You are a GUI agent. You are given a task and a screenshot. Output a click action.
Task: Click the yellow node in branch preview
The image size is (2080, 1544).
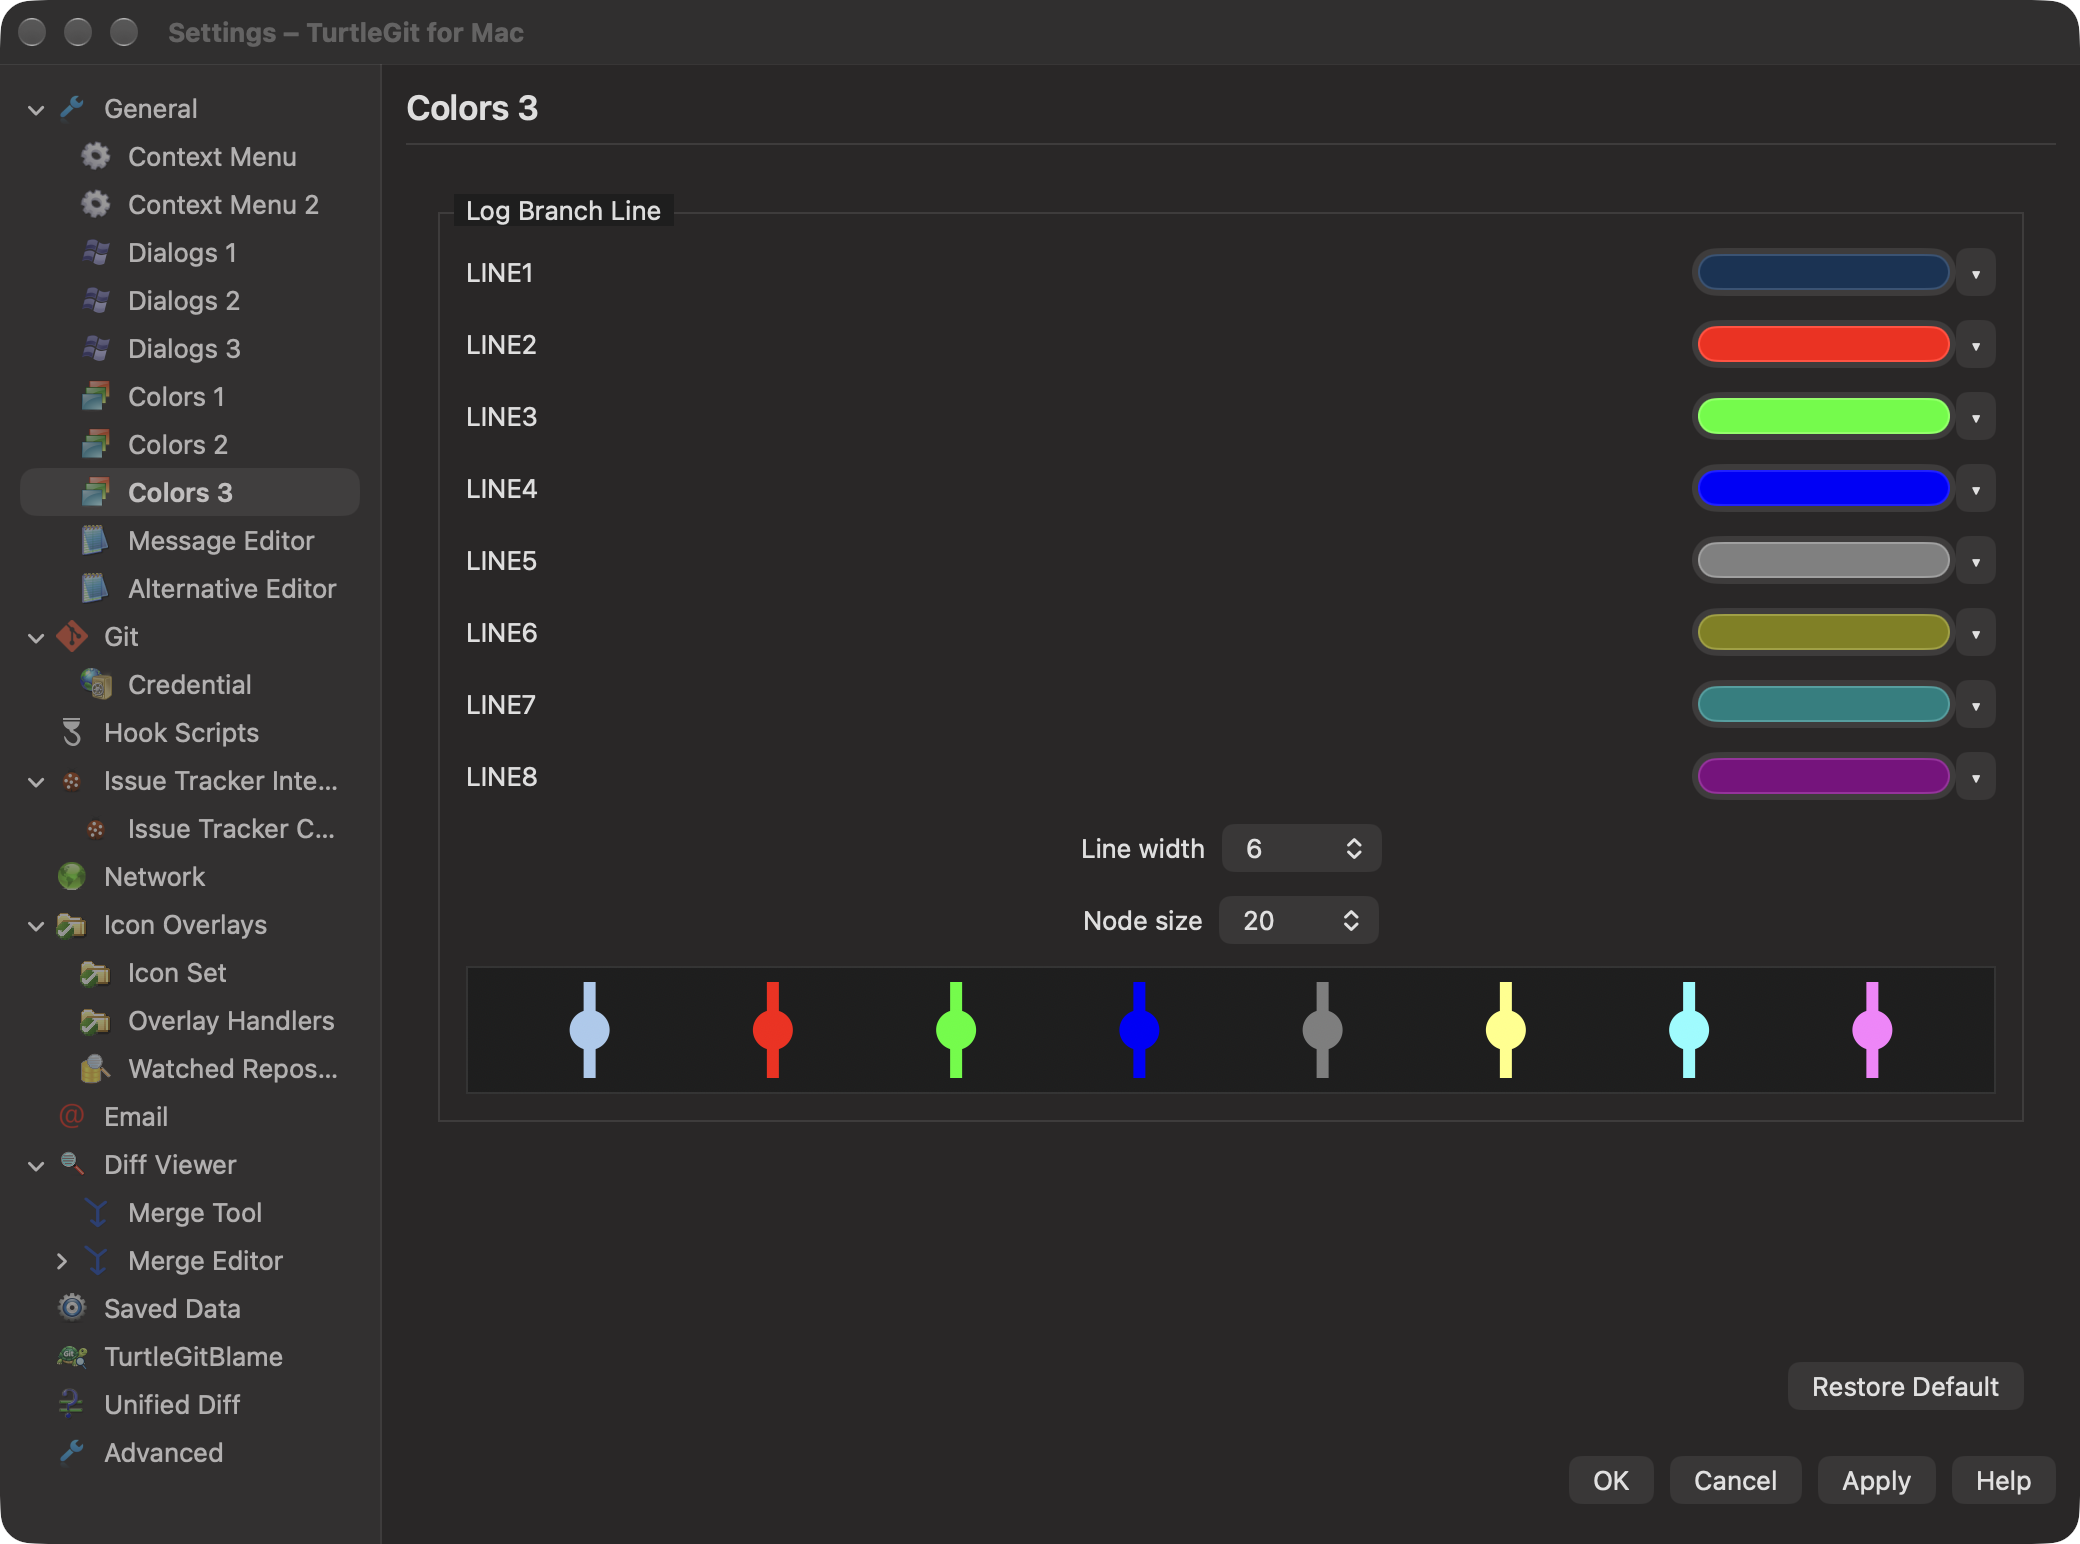click(x=1505, y=1030)
